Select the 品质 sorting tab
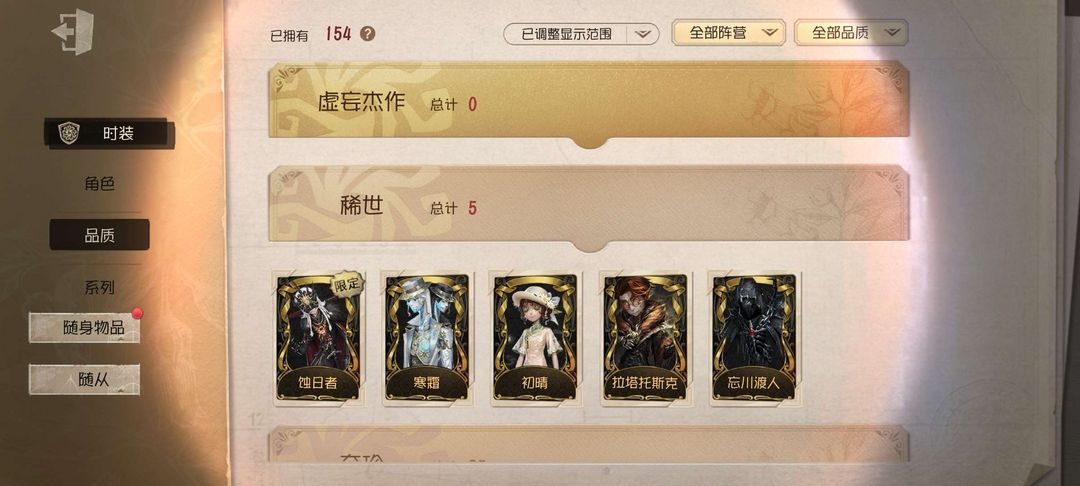The image size is (1080, 486). pyautogui.click(x=99, y=235)
